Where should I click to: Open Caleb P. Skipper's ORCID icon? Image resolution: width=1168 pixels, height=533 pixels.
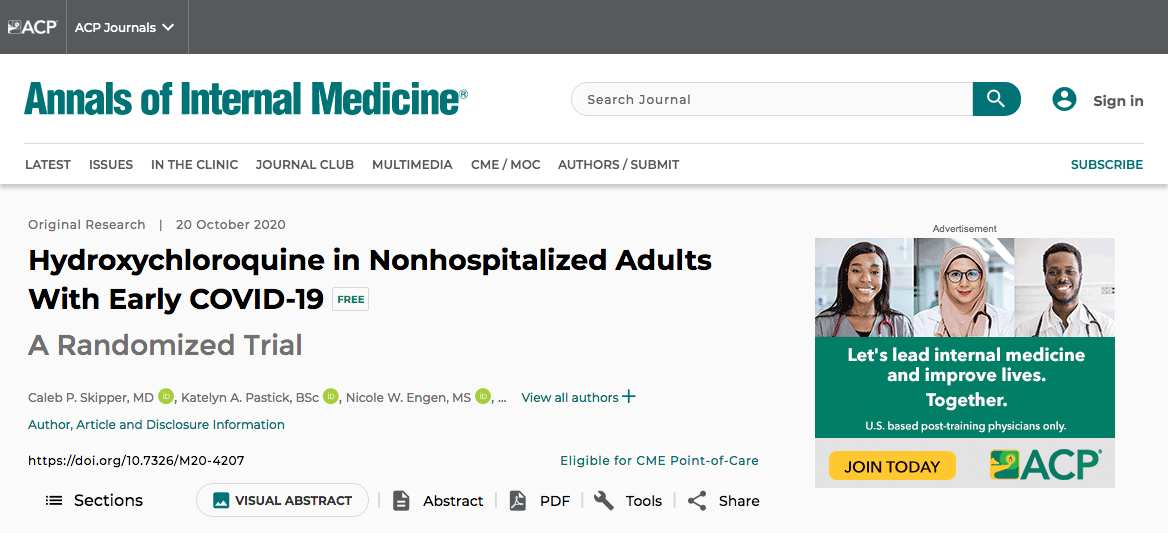click(166, 397)
